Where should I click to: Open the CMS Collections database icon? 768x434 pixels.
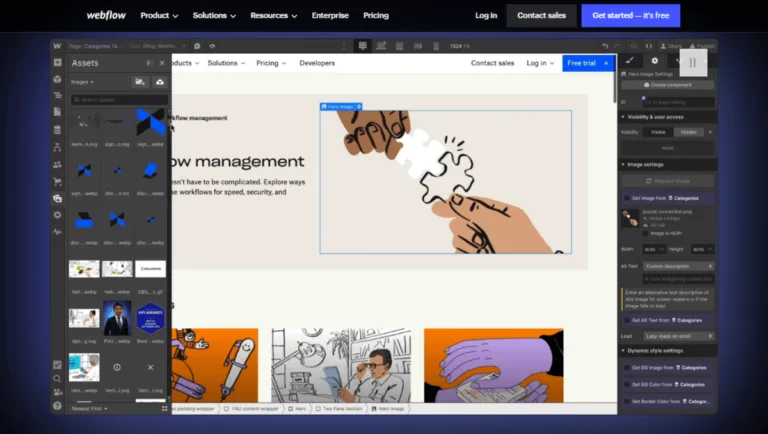(x=57, y=130)
